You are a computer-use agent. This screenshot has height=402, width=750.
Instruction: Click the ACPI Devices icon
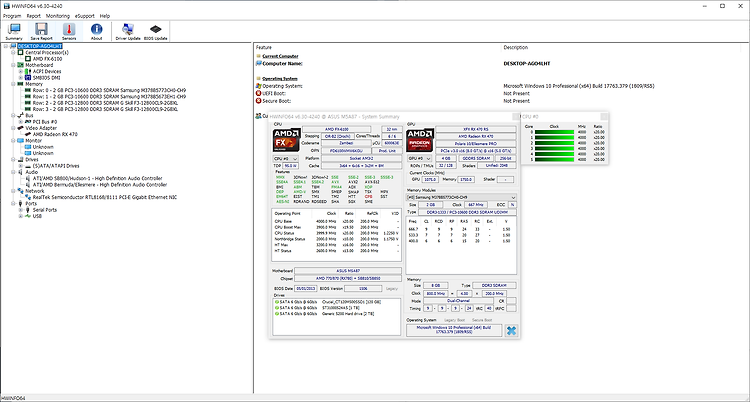(28, 71)
